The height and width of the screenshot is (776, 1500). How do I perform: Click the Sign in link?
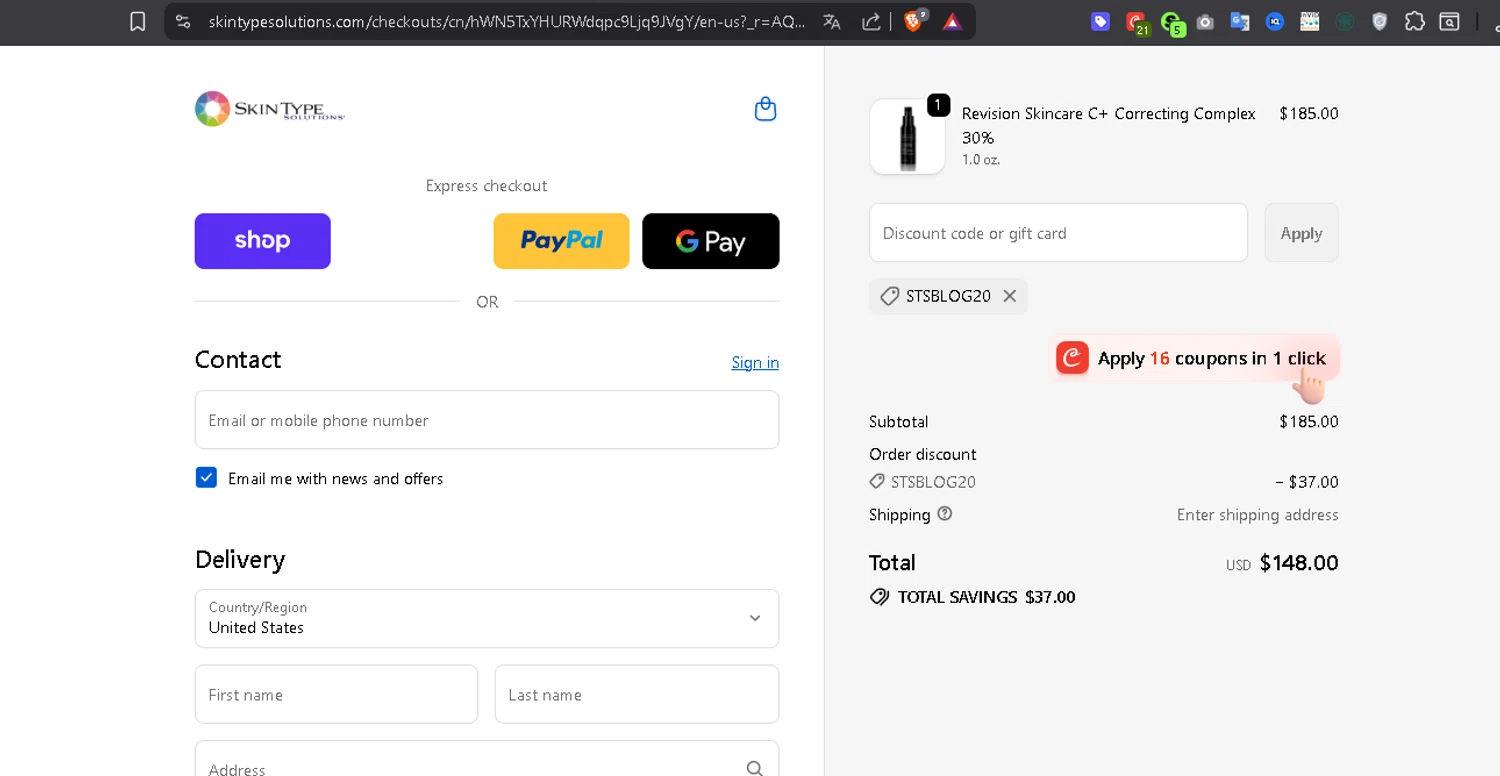tap(755, 362)
